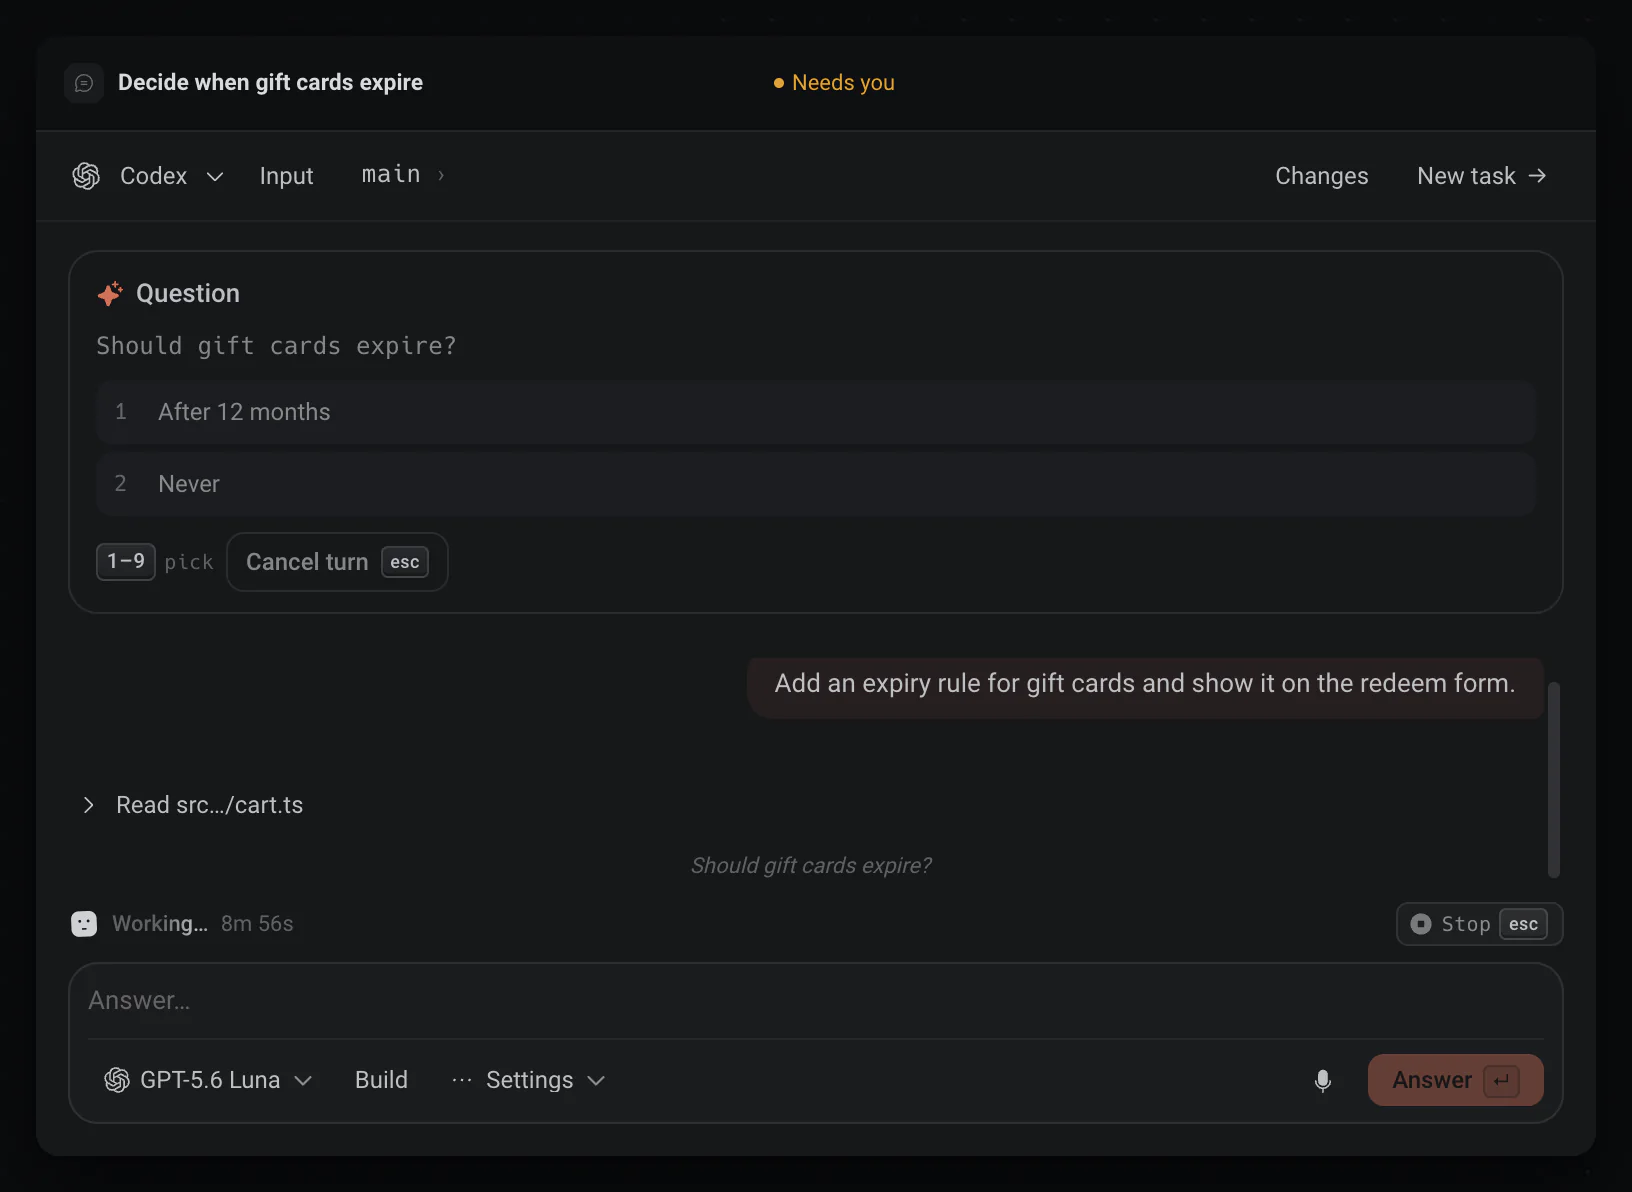Click the conversation scrollbar
This screenshot has width=1632, height=1192.
tap(1553, 780)
